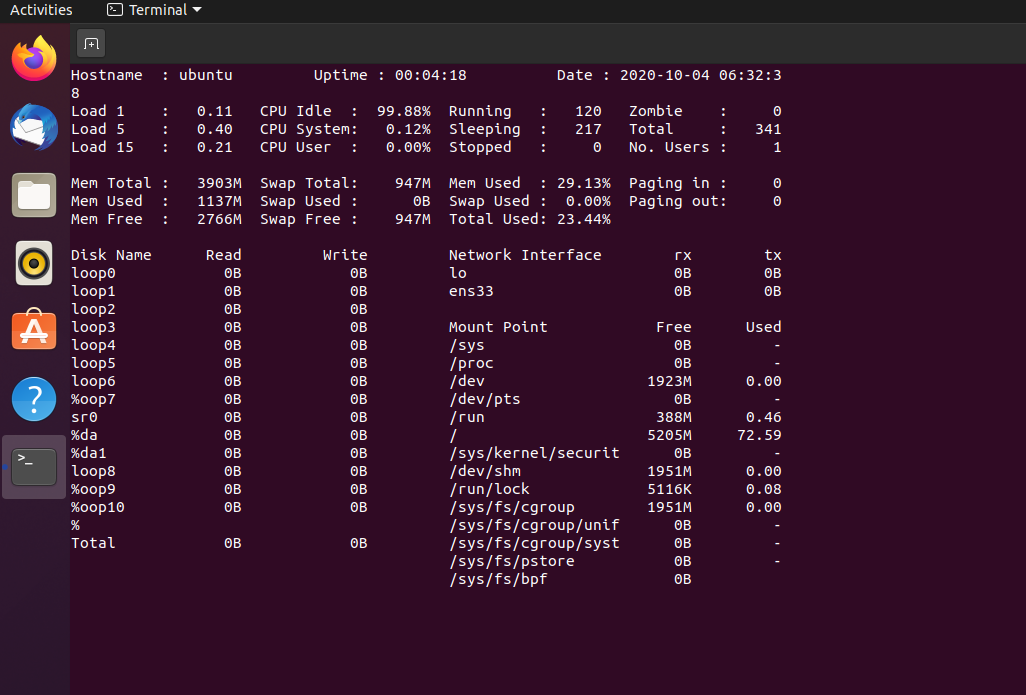Launch Rhythmbox music player
The image size is (1026, 695).
34,263
